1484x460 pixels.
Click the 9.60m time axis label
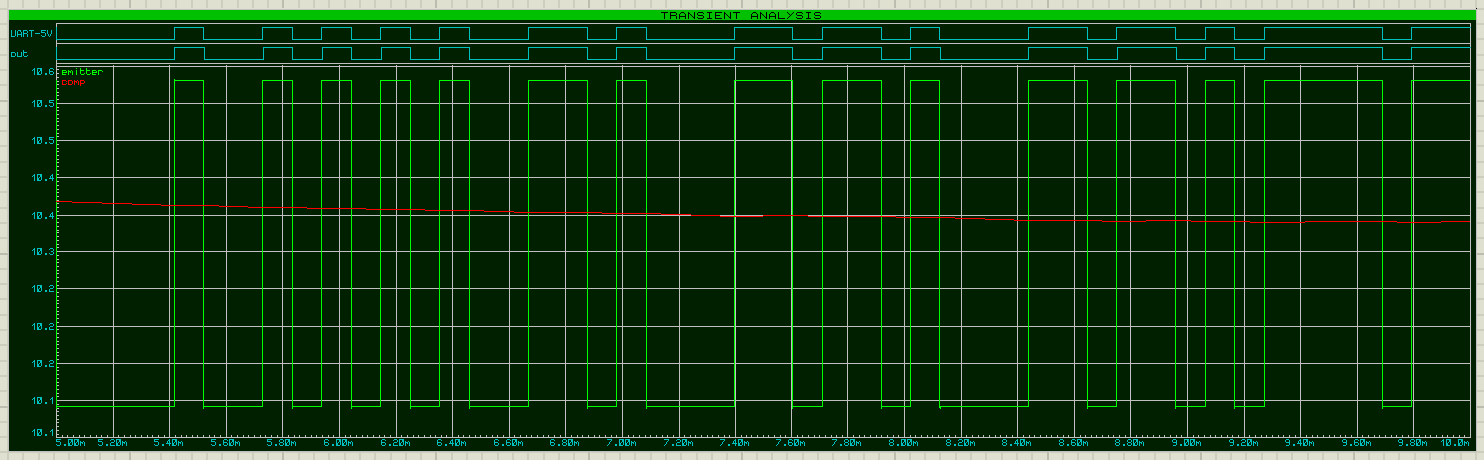[x=1355, y=442]
